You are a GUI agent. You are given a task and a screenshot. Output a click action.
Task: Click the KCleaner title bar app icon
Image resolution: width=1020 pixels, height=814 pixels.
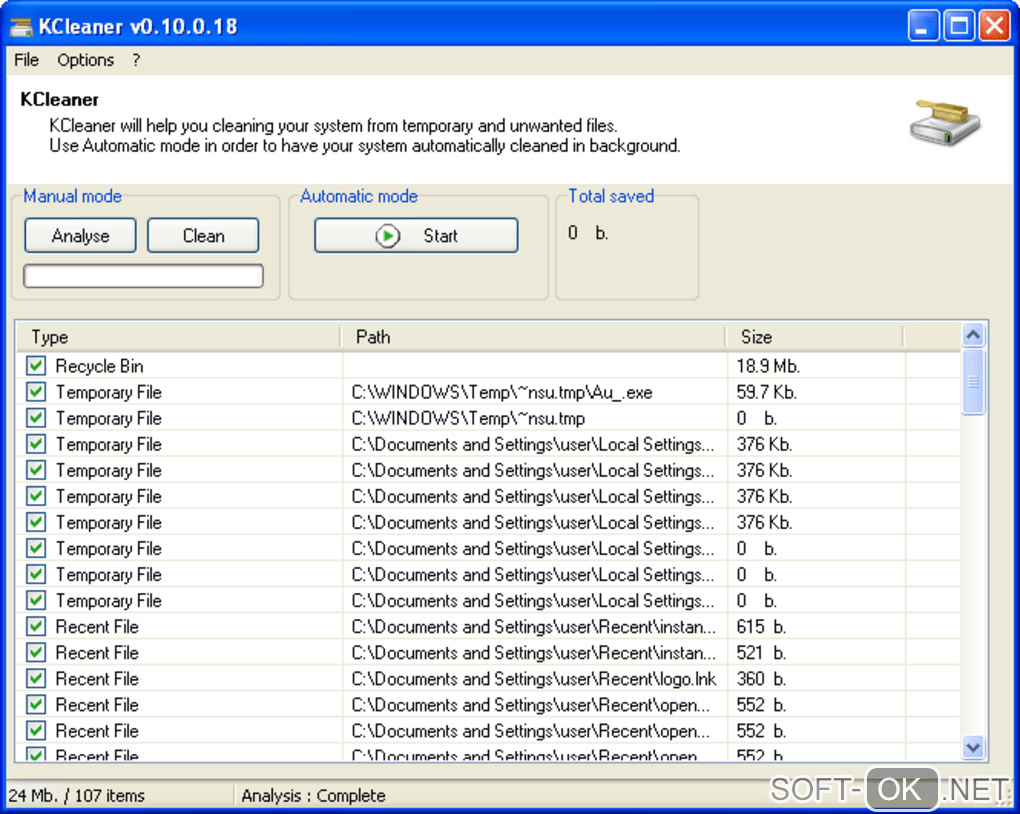coord(21,27)
